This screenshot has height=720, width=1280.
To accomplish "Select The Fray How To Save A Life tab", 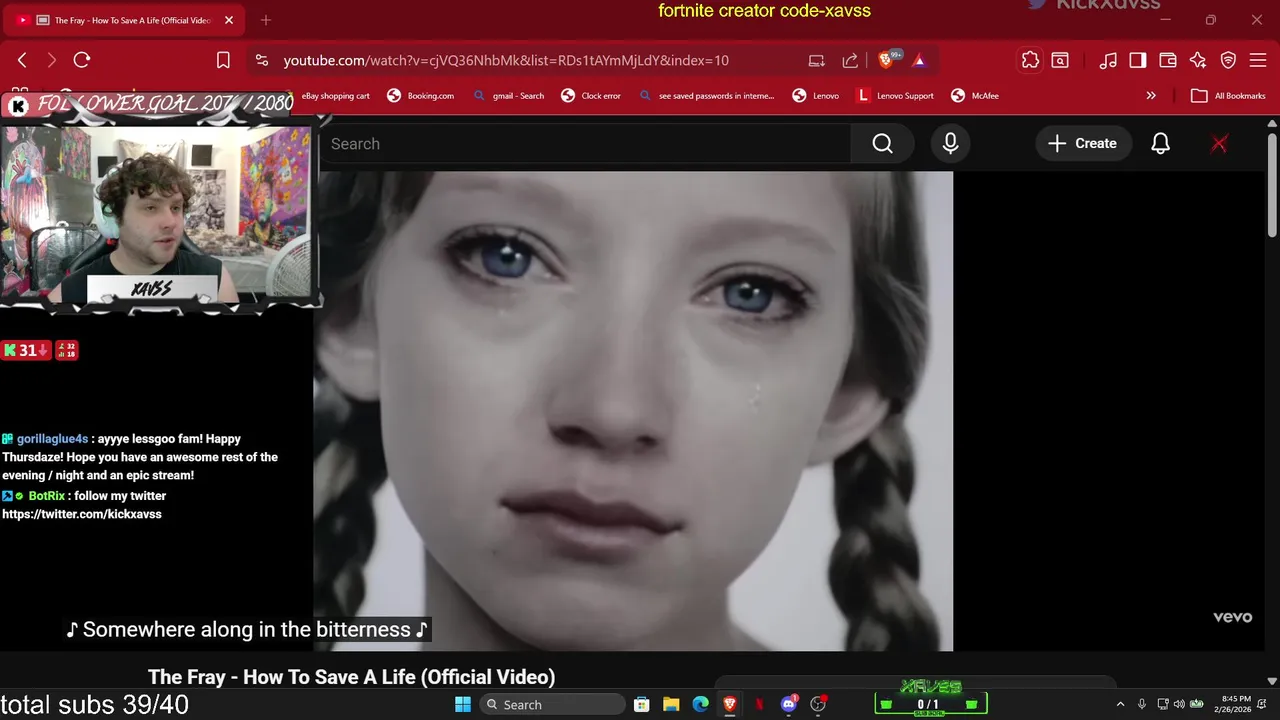I will click(125, 20).
